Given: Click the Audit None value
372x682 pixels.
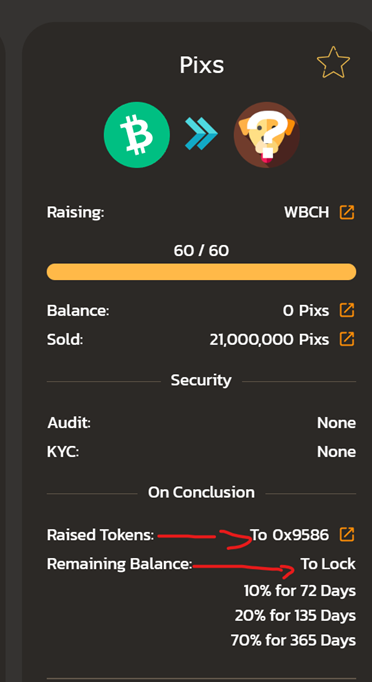Looking at the screenshot, I should click(x=336, y=423).
